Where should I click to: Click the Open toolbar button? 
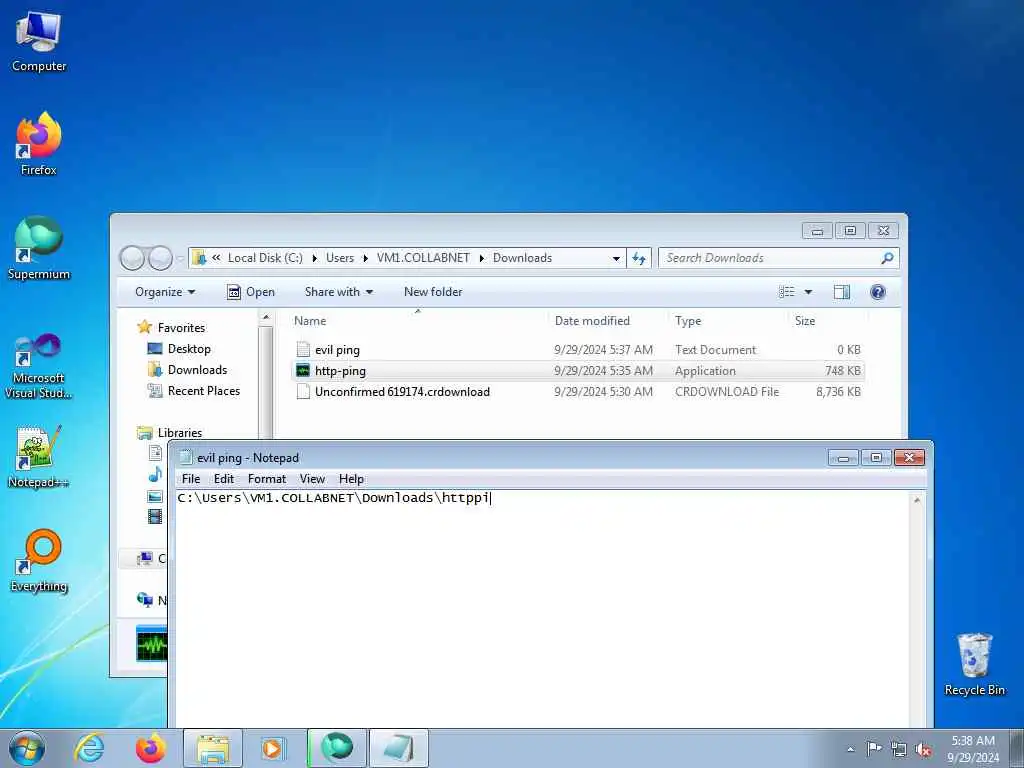click(x=251, y=292)
